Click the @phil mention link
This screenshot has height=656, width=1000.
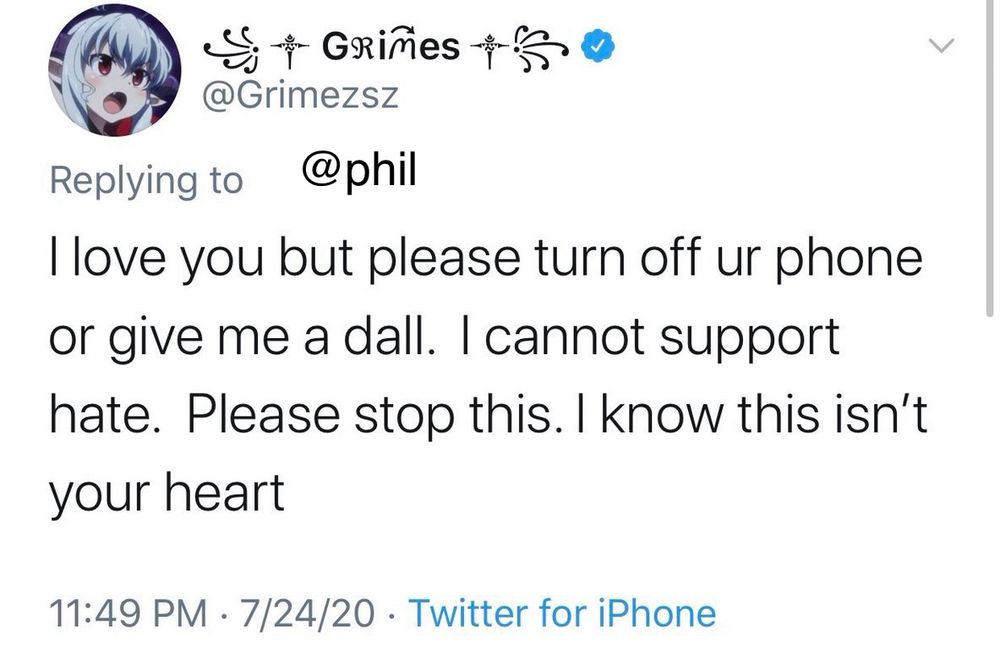click(362, 169)
